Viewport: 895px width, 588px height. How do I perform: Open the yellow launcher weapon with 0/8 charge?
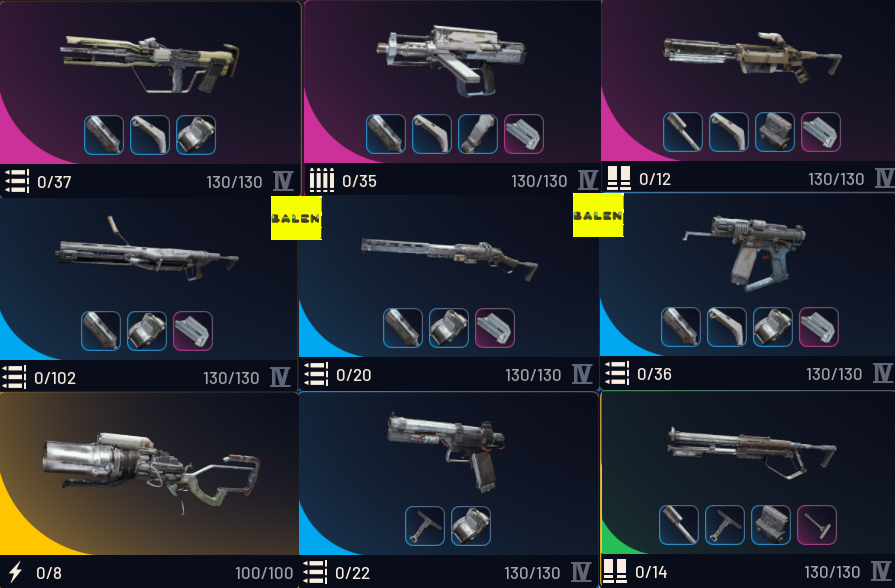coord(149,490)
